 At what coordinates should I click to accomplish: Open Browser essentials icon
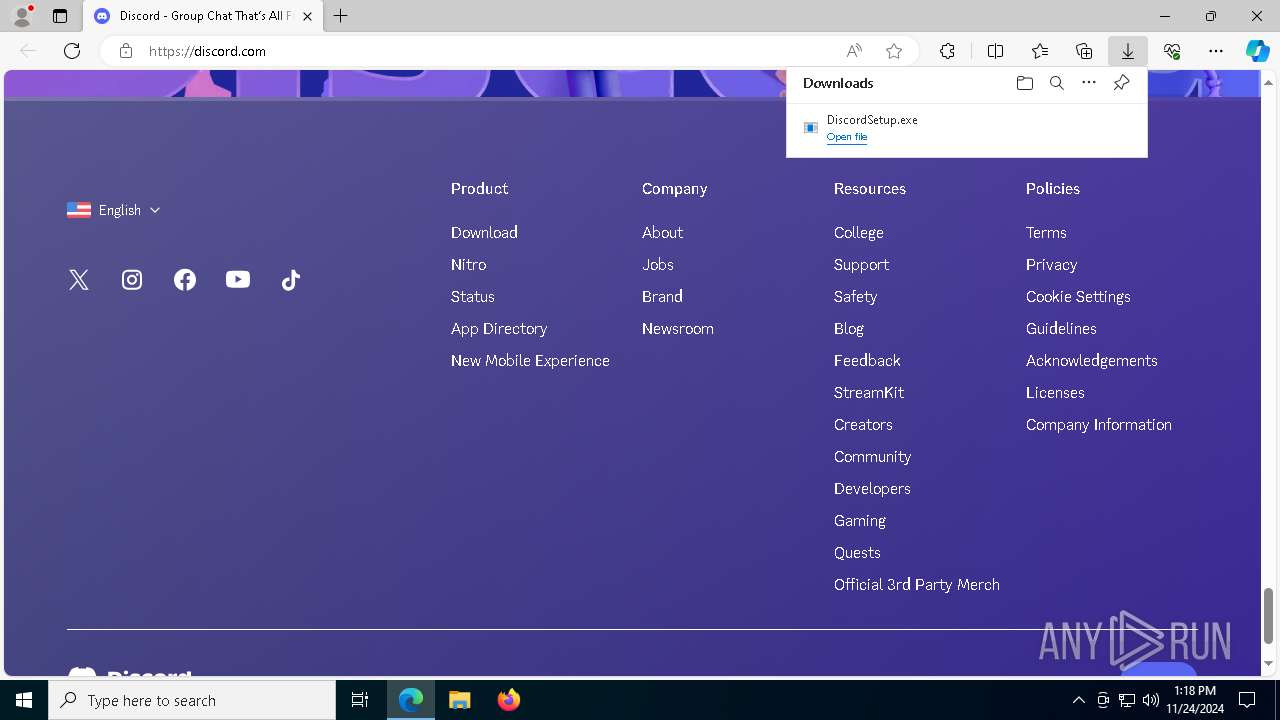click(1172, 51)
